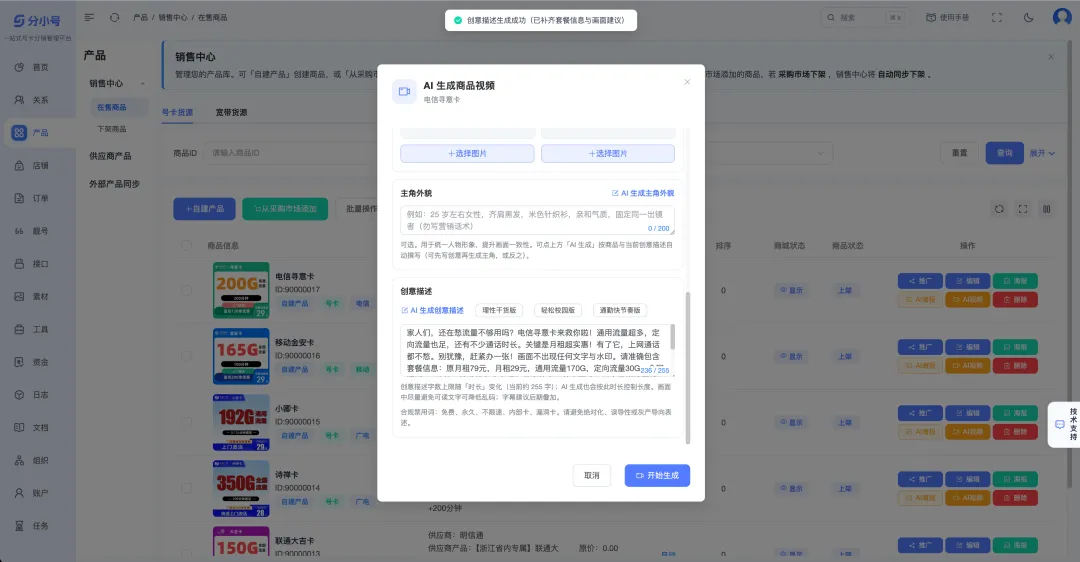Click the left +选择图片 button
The height and width of the screenshot is (562, 1080).
pos(467,154)
